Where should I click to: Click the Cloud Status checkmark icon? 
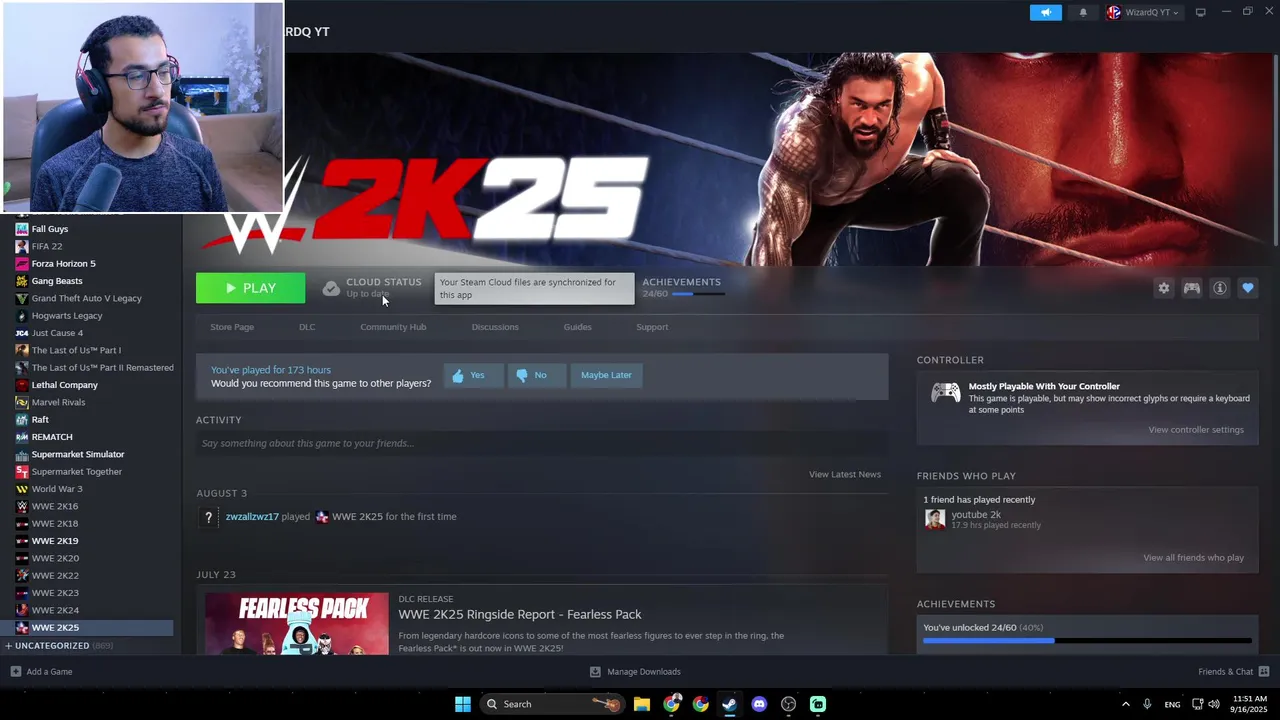(331, 288)
